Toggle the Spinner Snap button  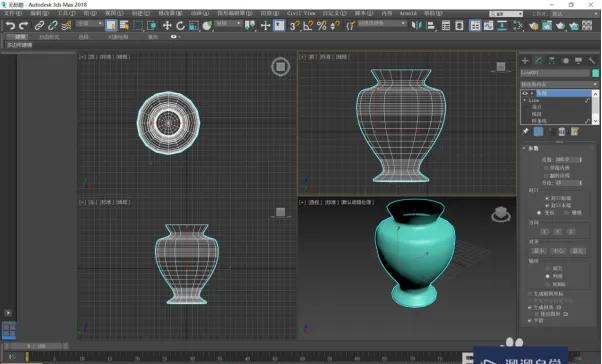335,26
